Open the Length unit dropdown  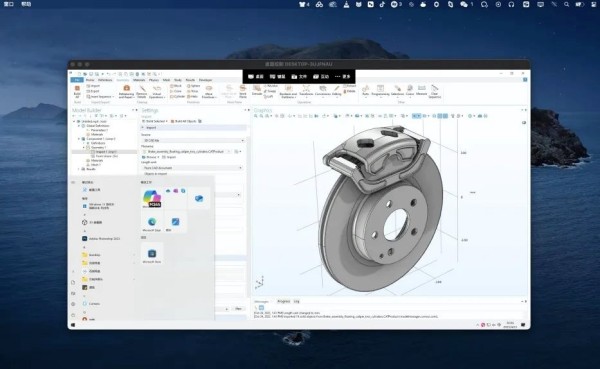coord(192,168)
